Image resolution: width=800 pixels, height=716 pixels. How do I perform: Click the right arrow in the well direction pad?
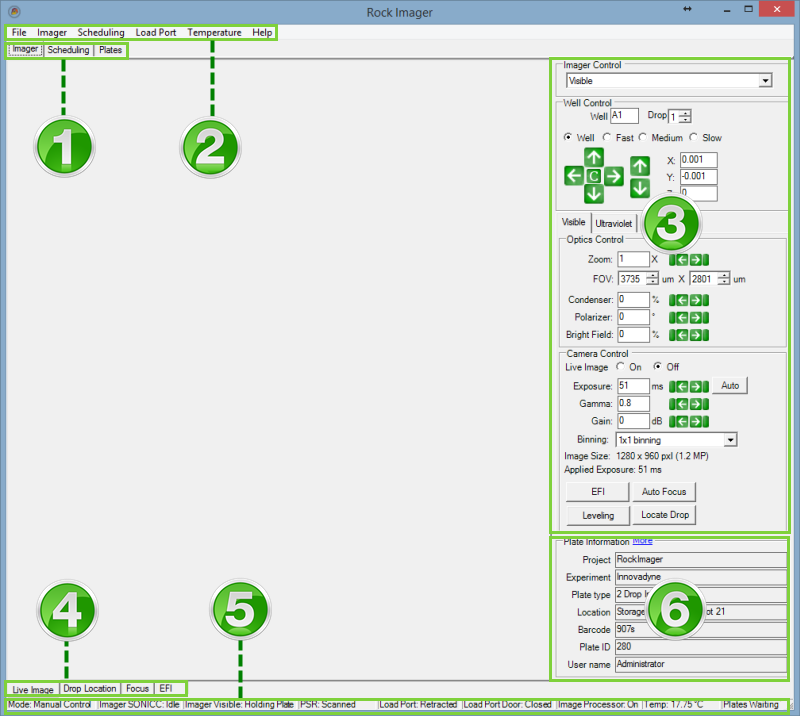click(614, 176)
